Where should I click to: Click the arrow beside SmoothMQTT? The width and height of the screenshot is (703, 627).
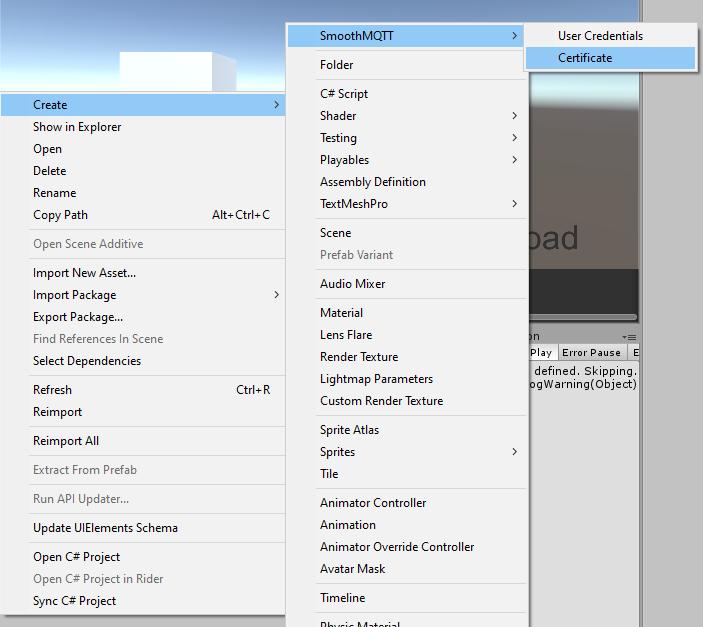tap(514, 36)
